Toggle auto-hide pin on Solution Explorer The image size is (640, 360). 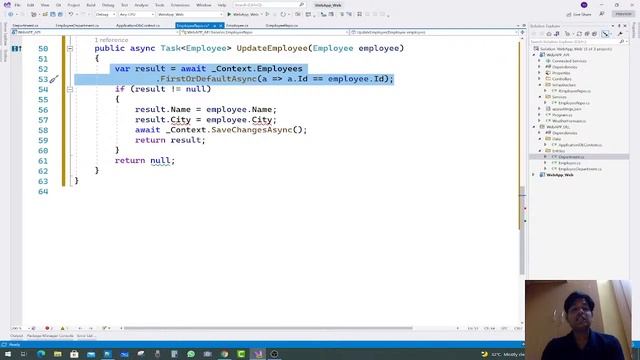(x=619, y=26)
